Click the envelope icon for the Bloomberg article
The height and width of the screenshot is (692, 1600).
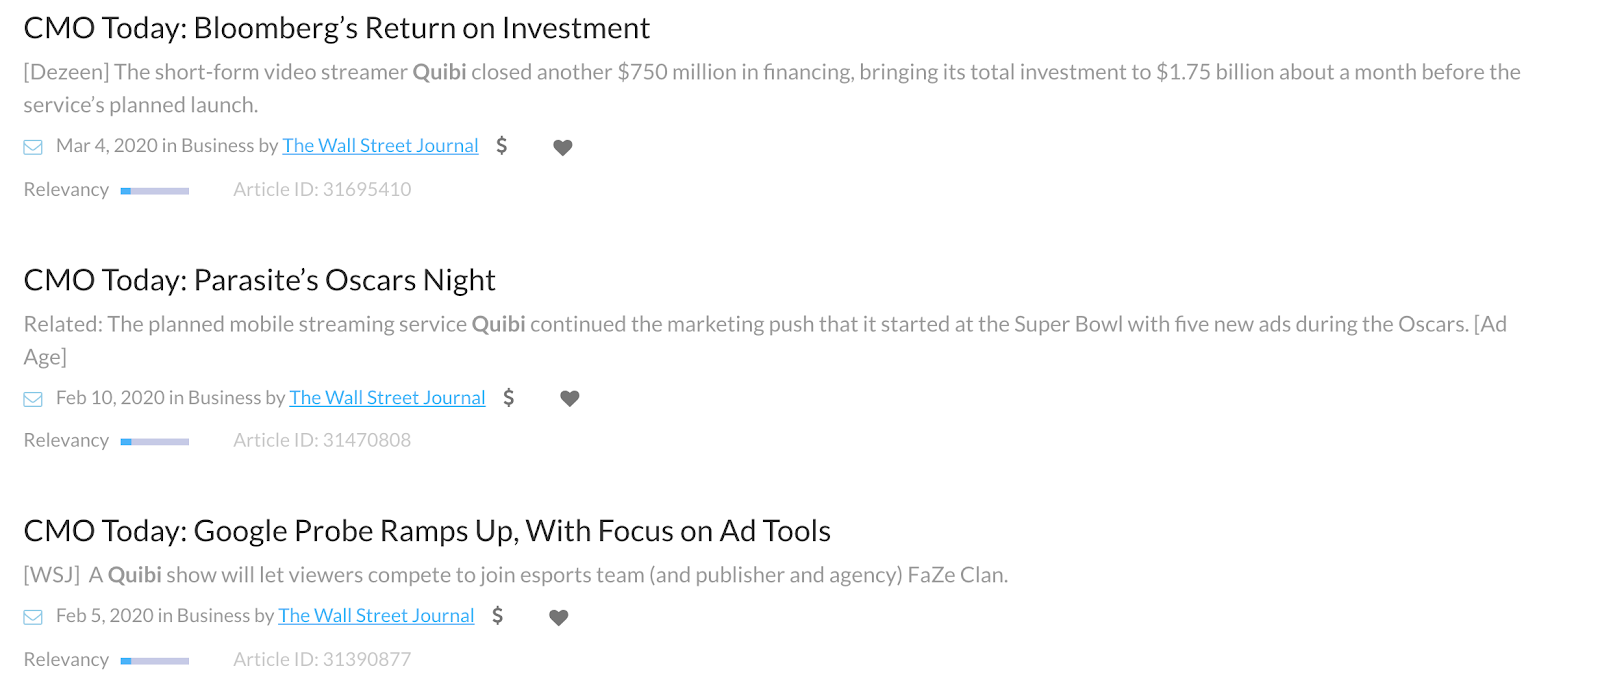(x=33, y=147)
